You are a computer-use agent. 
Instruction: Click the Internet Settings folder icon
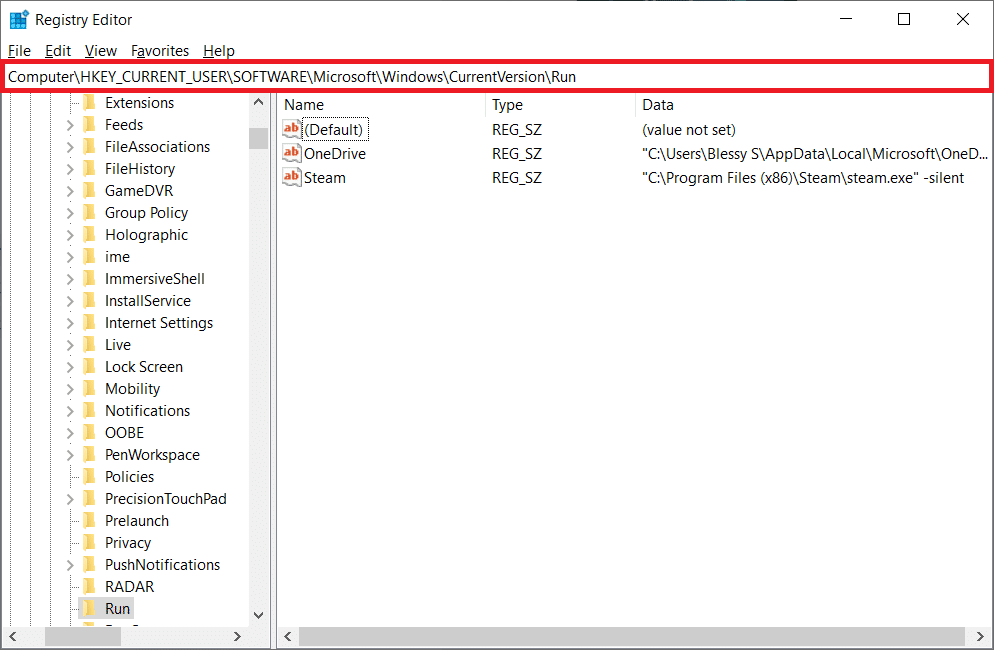90,322
